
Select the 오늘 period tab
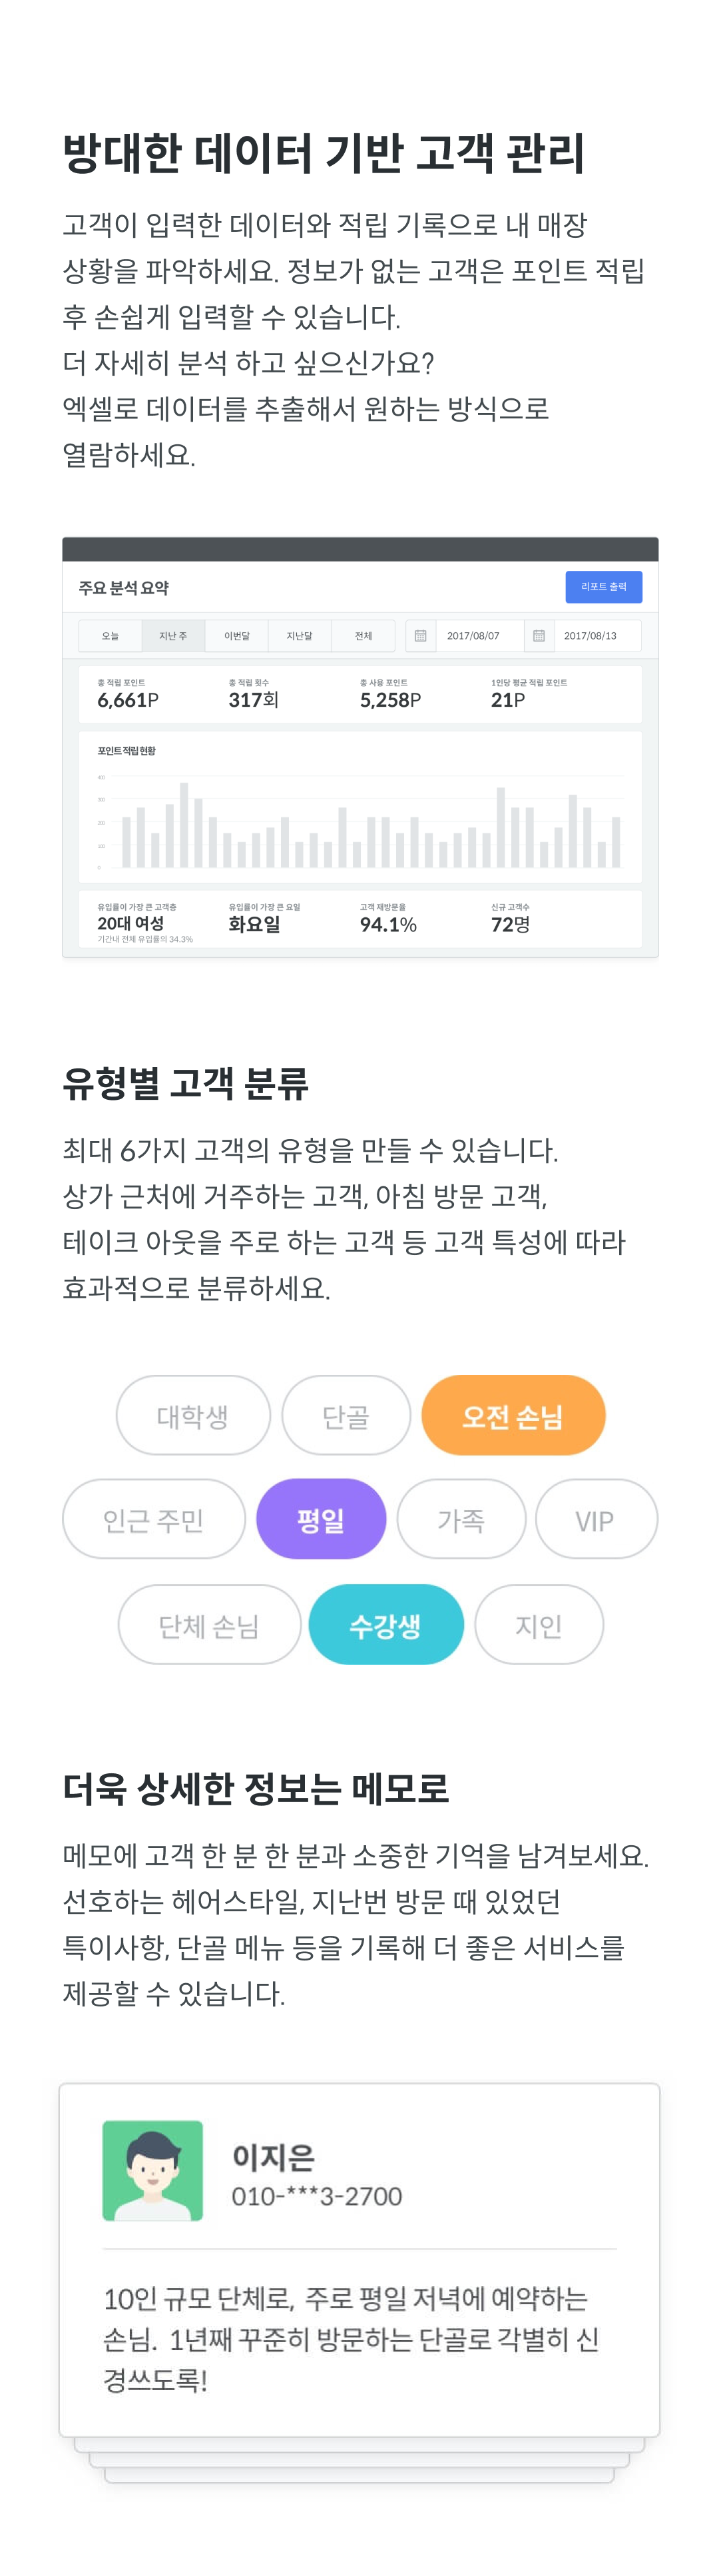click(110, 636)
